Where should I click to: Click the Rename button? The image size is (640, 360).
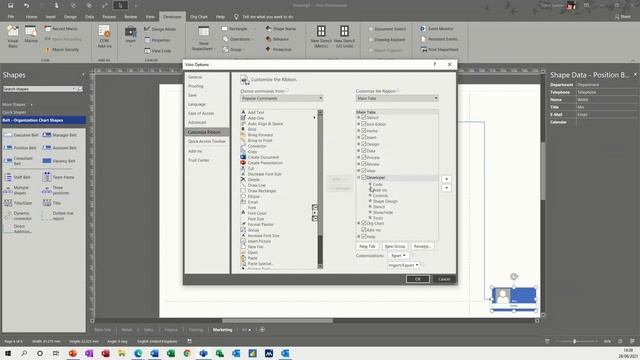[x=422, y=247]
